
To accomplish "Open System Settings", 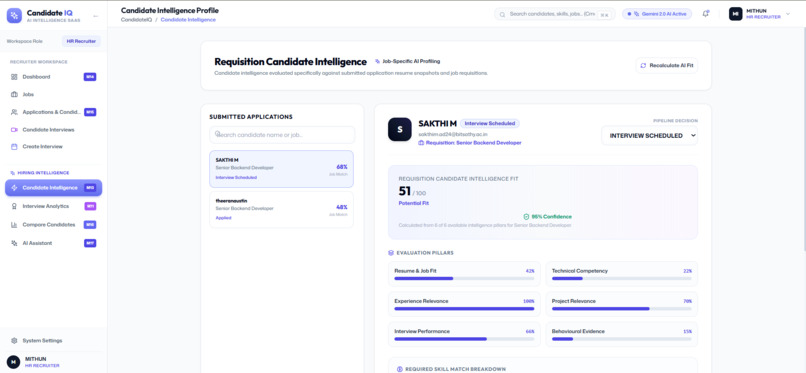I will (53, 341).
